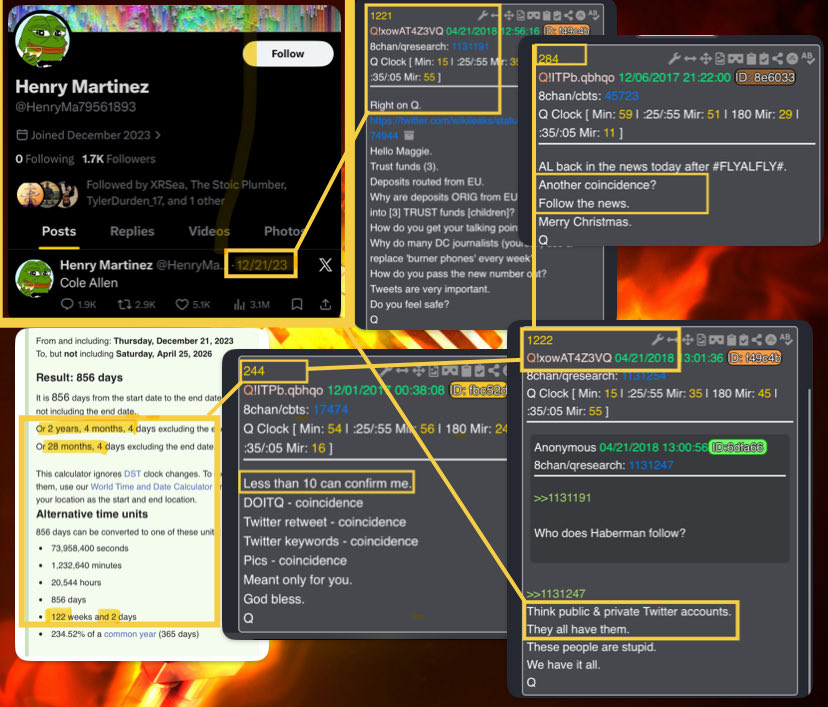This screenshot has height=707, width=828.
Task: Click the AB spell-check icon on post 1222
Action: point(786,339)
